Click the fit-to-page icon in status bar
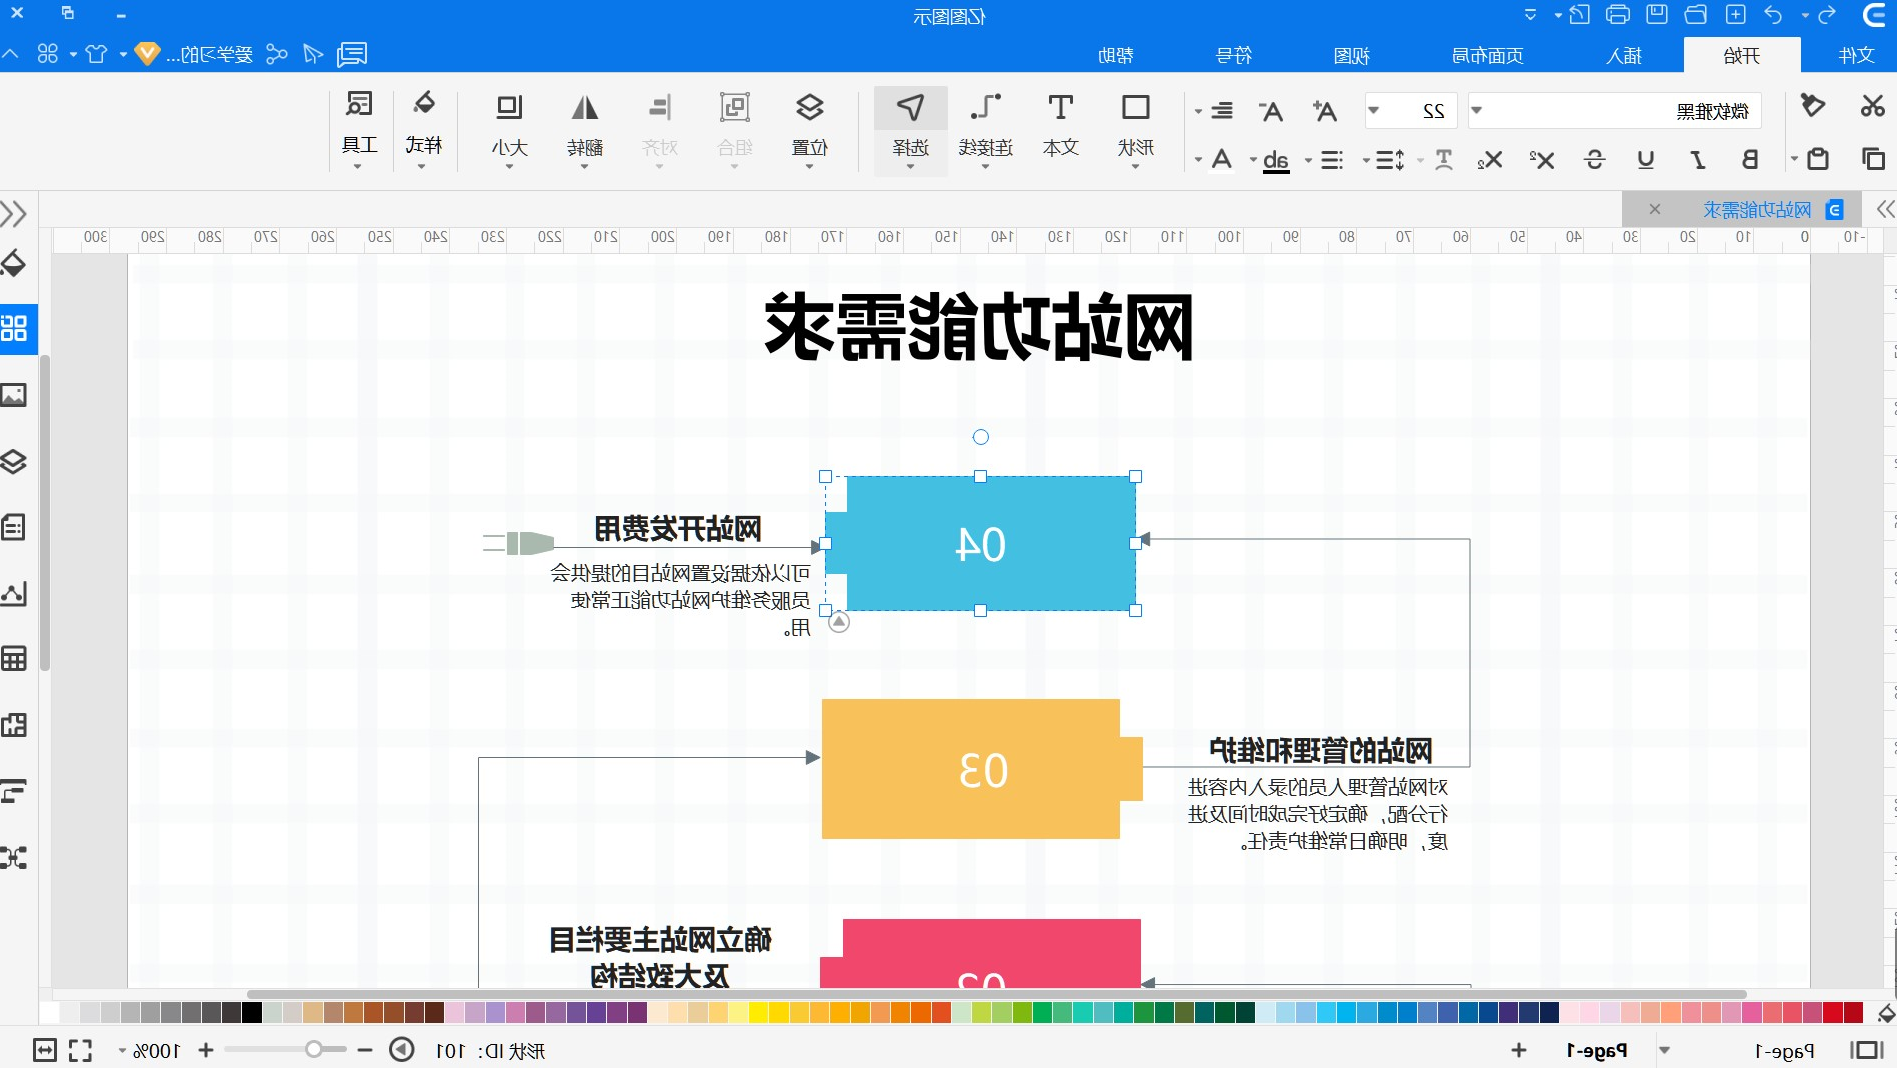This screenshot has width=1897, height=1068. pyautogui.click(x=45, y=1050)
